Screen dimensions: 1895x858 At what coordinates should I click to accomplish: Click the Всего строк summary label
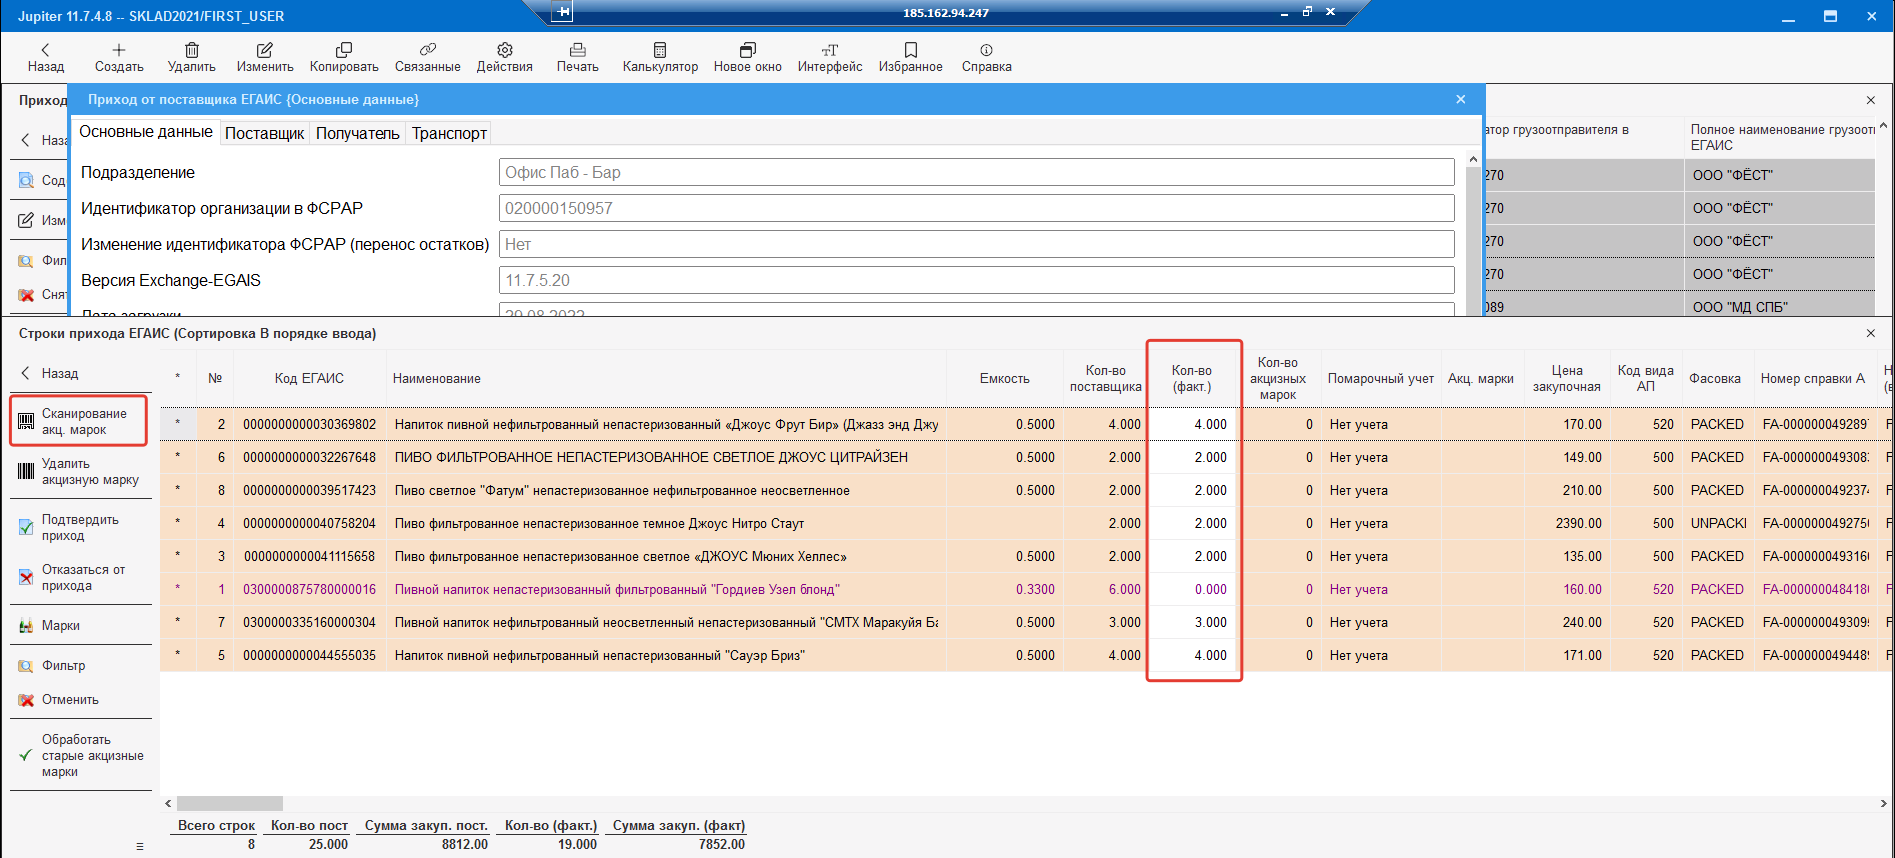(x=216, y=825)
